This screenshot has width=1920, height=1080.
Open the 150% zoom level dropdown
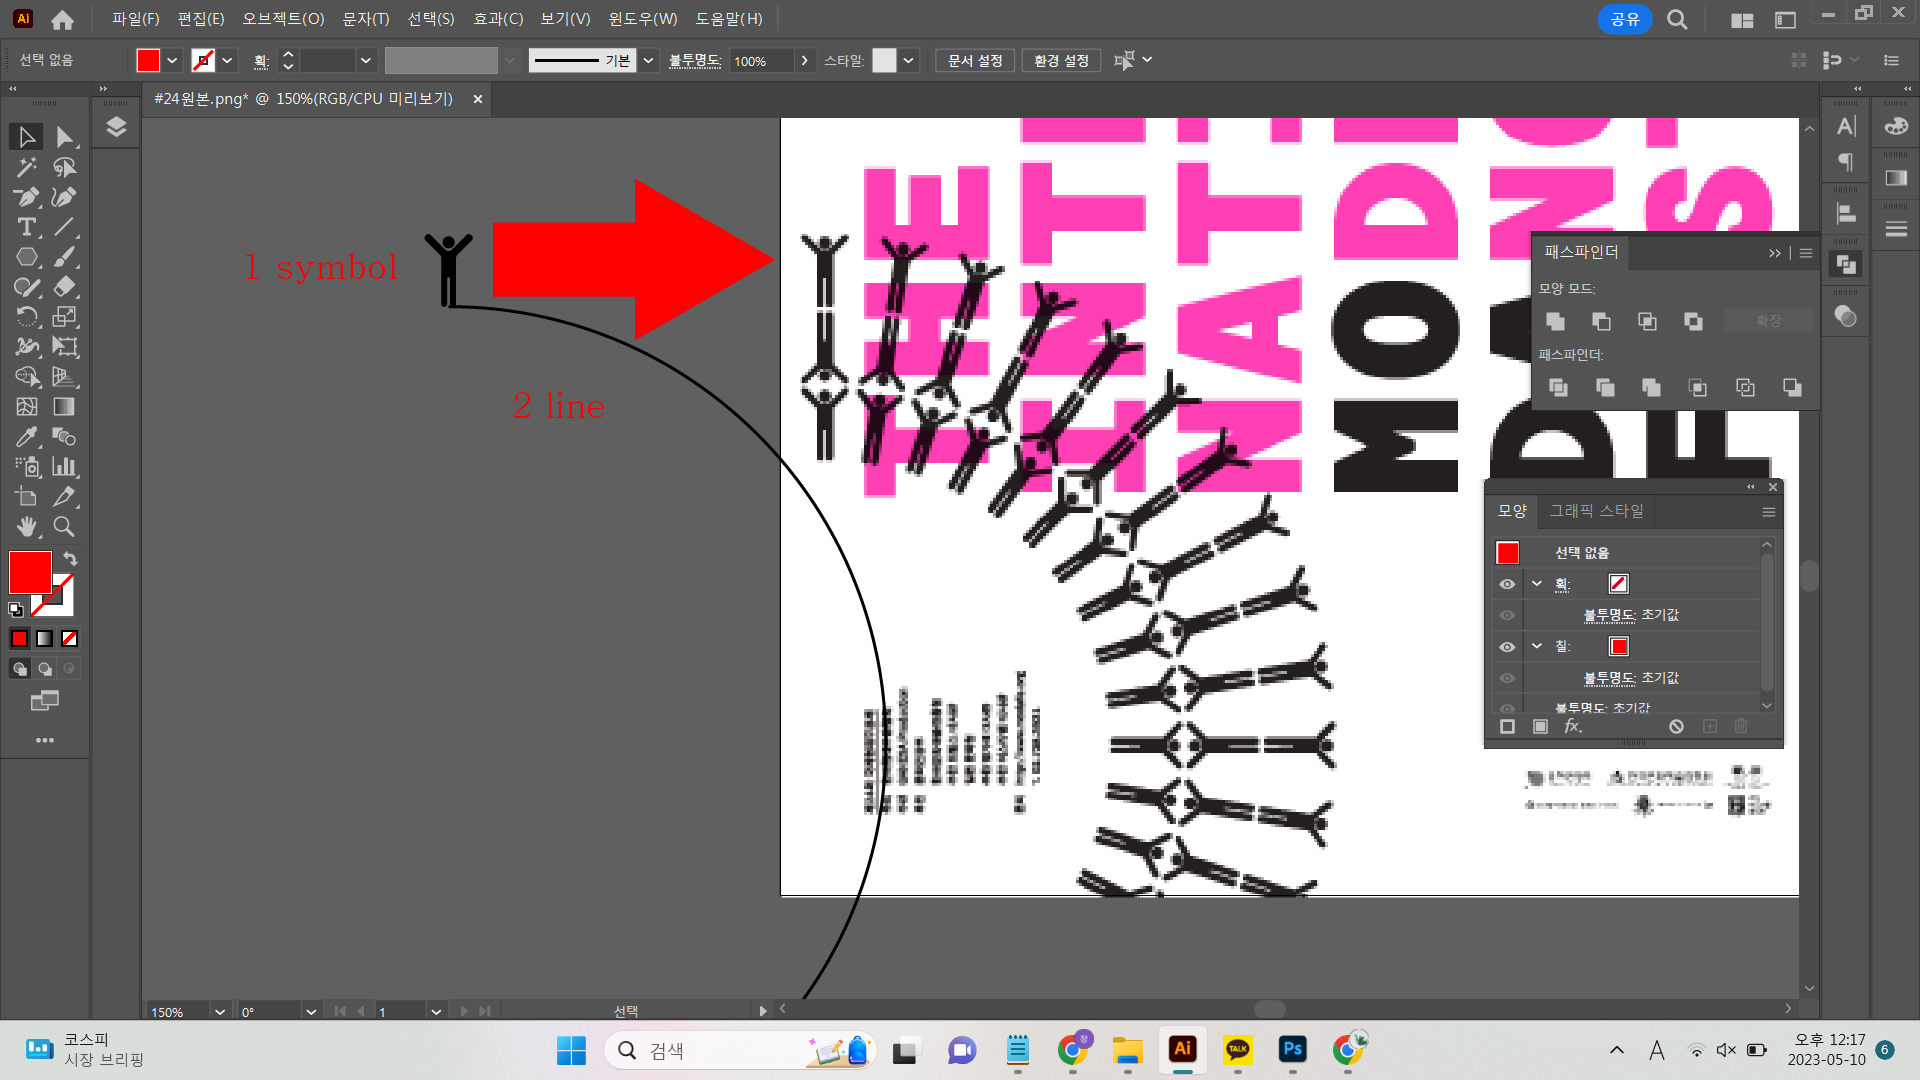pos(219,1011)
